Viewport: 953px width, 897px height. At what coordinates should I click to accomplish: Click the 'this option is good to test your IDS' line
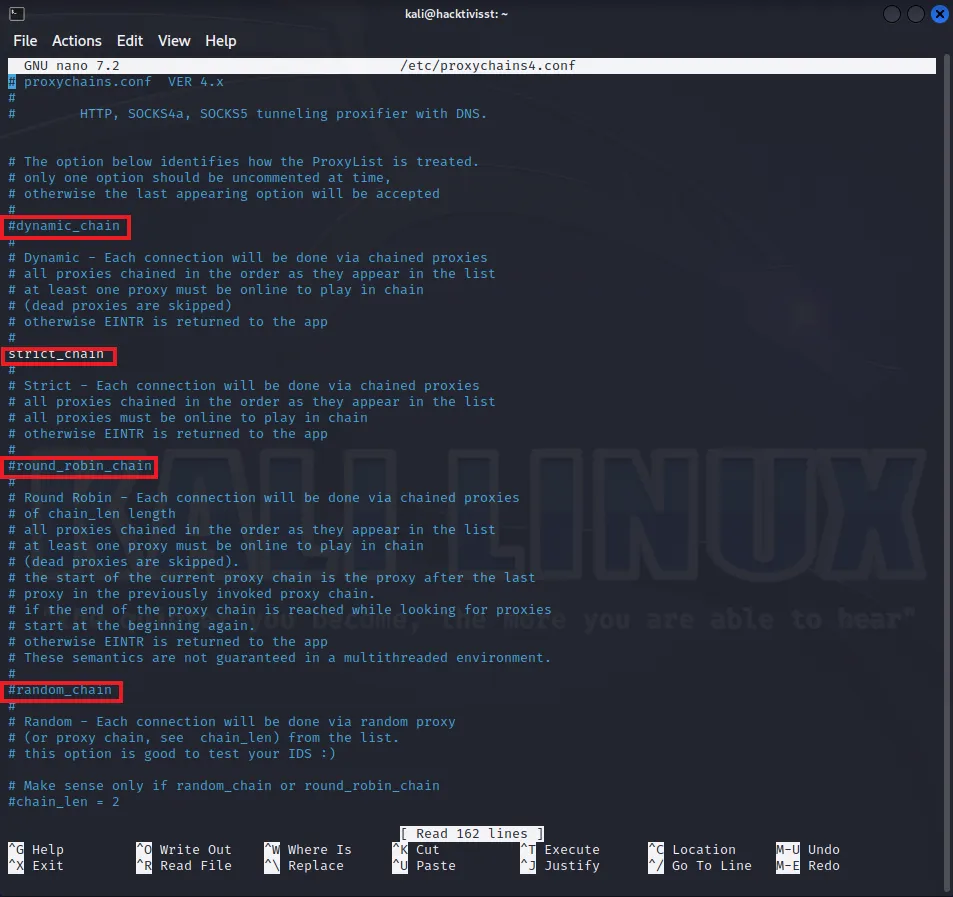[x=171, y=754]
